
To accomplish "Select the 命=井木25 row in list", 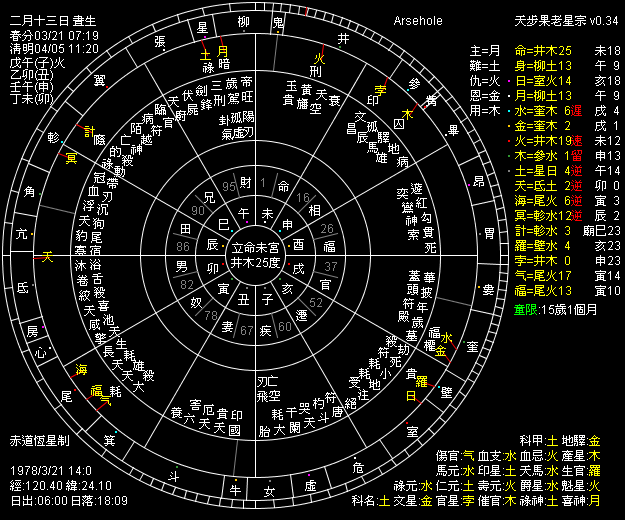I will 542,50.
